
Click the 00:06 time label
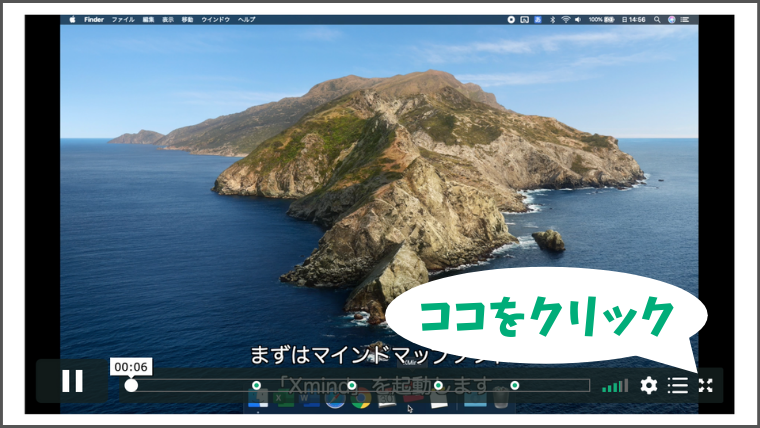[x=131, y=367]
